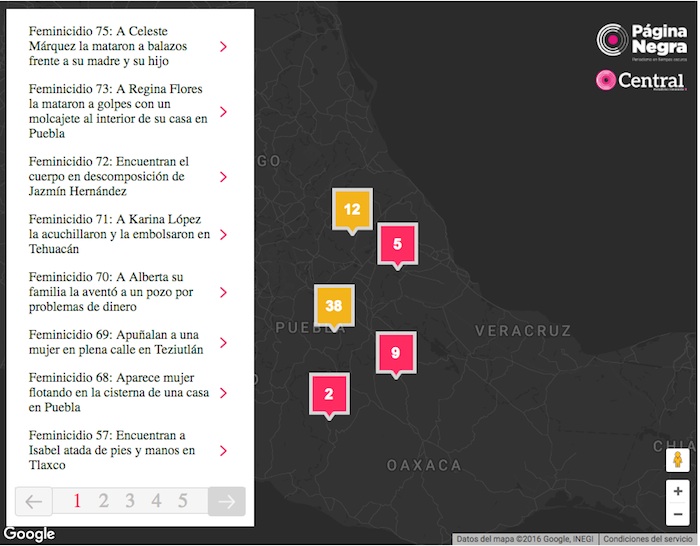Viewport: 700px width, 546px height.
Task: Click the Central logo
Action: point(640,81)
